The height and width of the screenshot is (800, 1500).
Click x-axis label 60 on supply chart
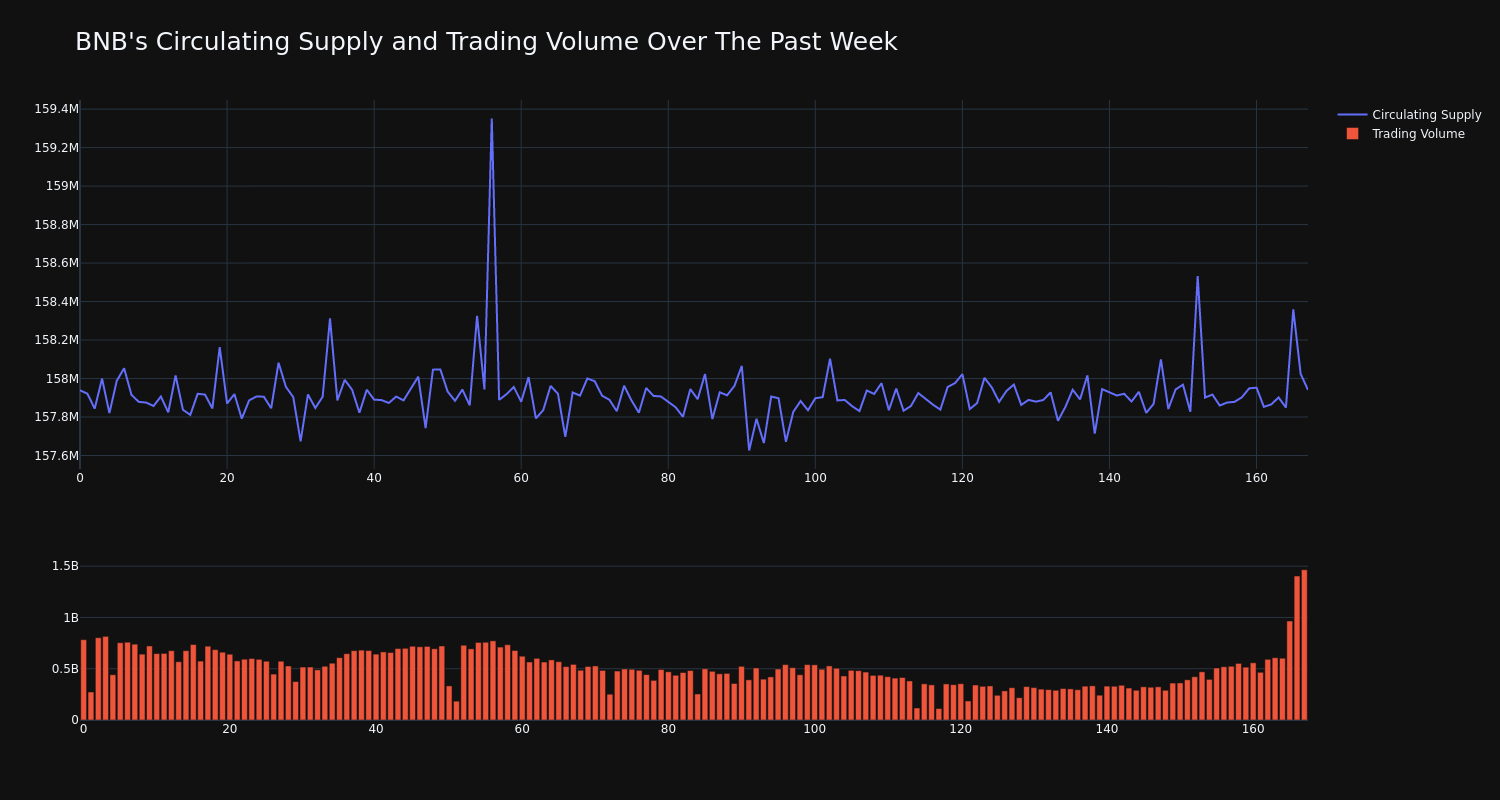coord(521,478)
